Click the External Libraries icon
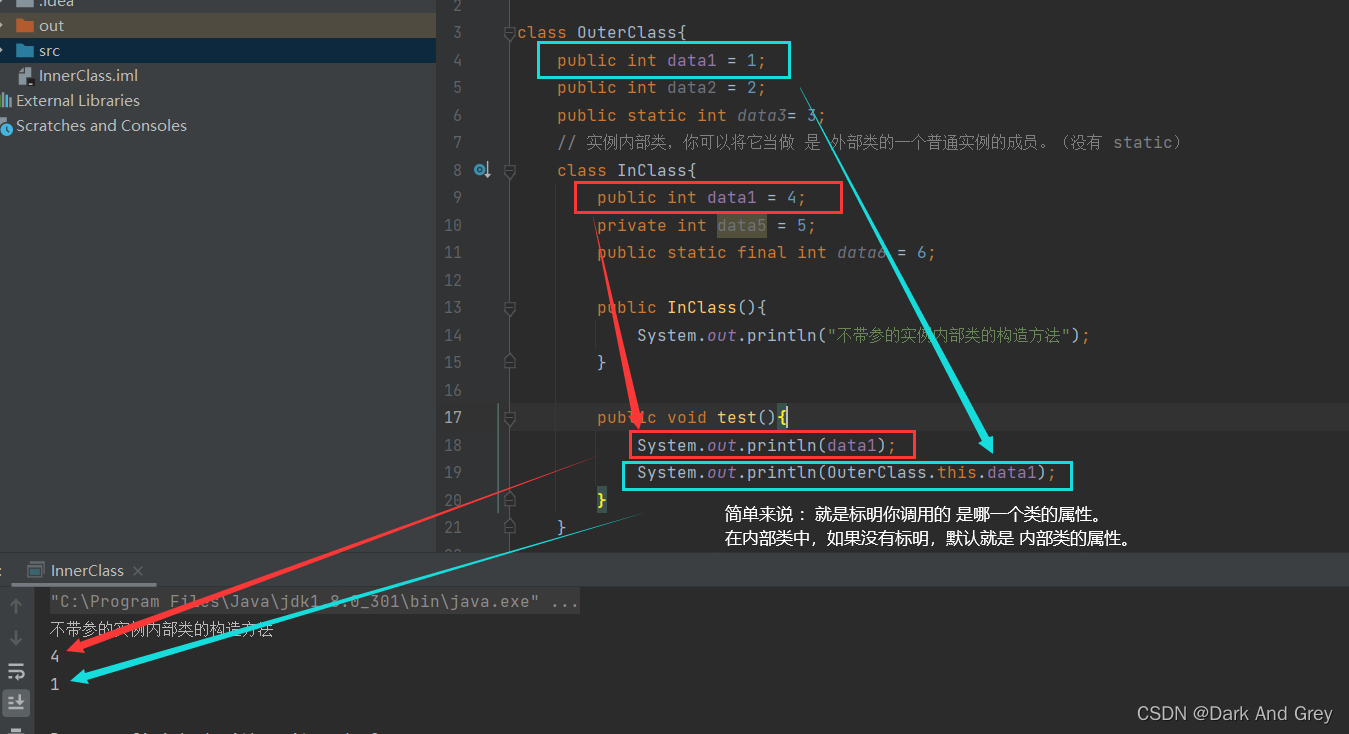This screenshot has height=734, width=1349. pos(7,101)
